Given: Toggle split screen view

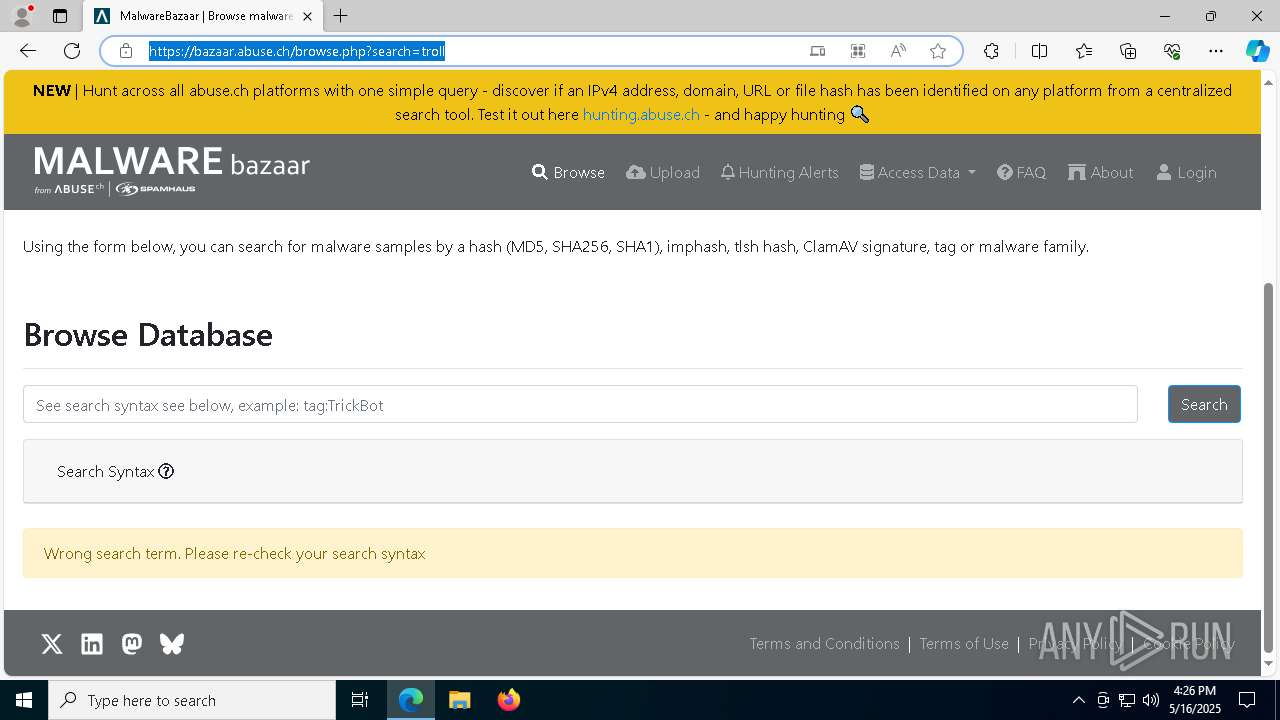Looking at the screenshot, I should [1039, 51].
